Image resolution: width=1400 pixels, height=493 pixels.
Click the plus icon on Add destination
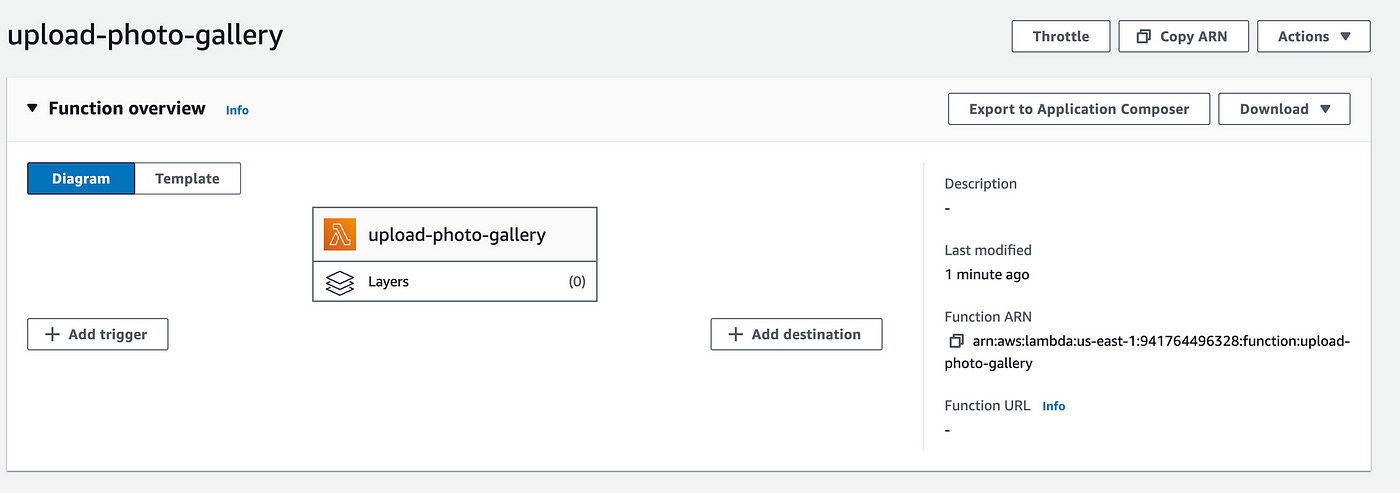[736, 335]
